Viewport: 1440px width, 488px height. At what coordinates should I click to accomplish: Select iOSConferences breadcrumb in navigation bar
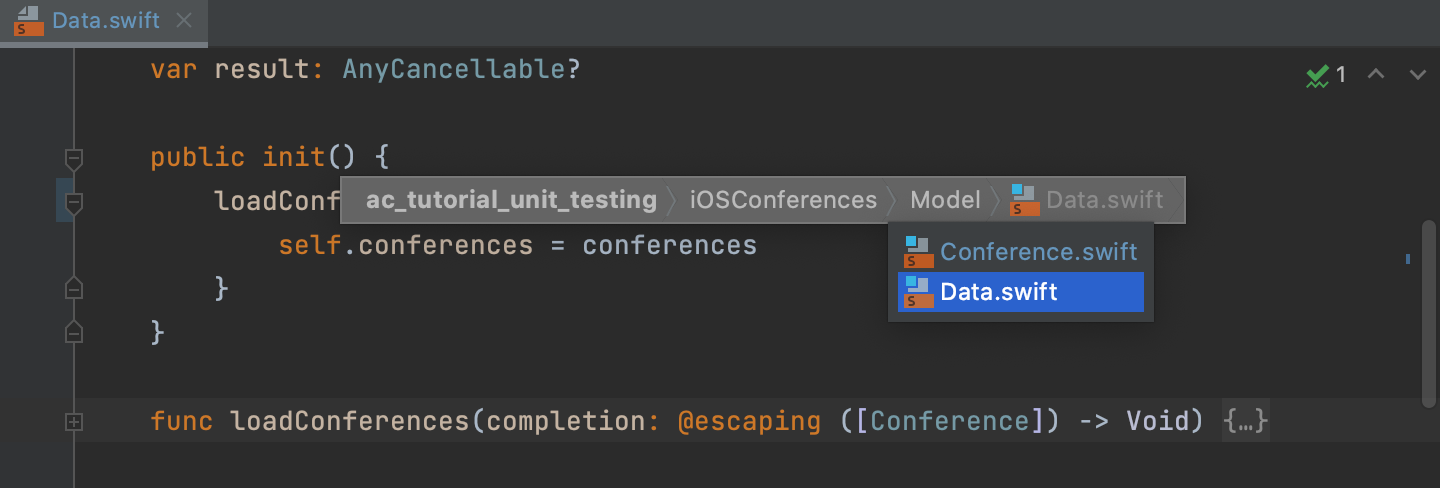click(x=783, y=200)
